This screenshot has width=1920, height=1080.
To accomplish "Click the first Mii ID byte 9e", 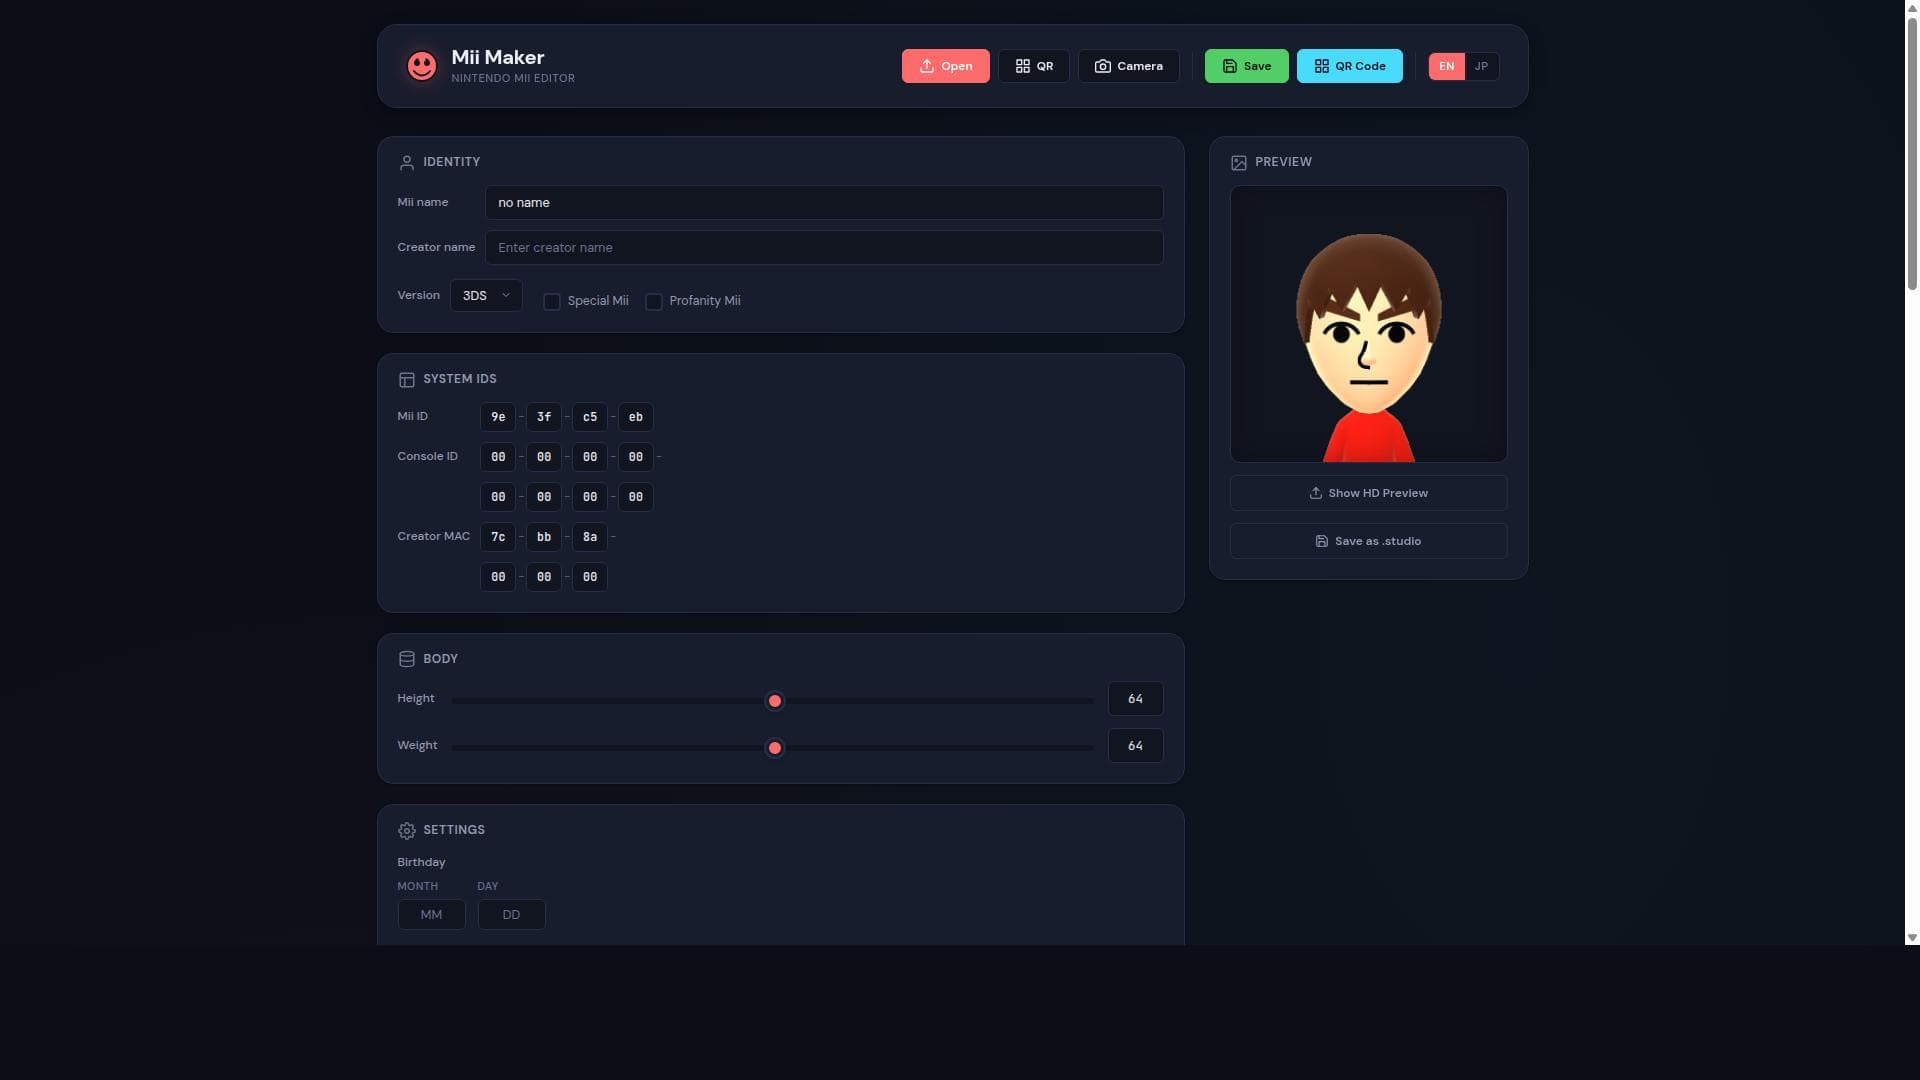I will pyautogui.click(x=498, y=417).
